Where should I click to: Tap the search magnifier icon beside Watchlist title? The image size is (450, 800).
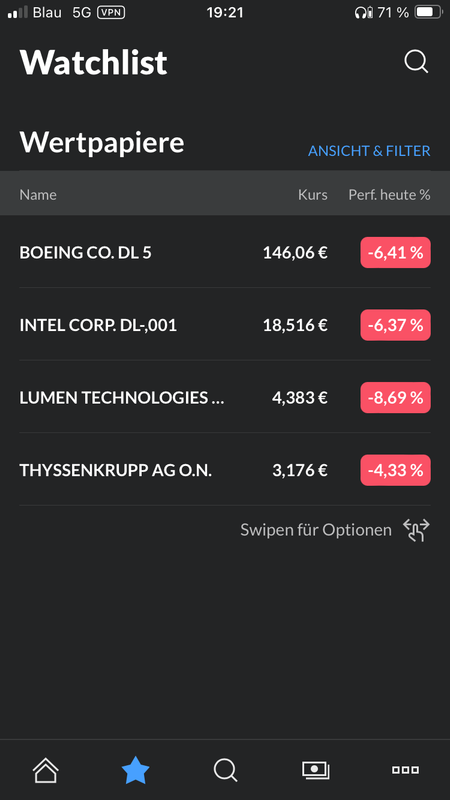(x=416, y=62)
